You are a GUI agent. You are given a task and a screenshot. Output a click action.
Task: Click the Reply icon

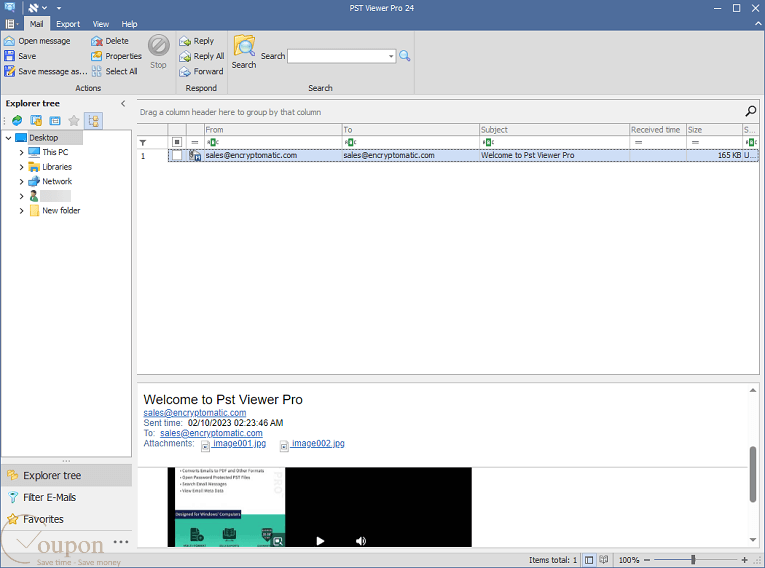(x=184, y=41)
